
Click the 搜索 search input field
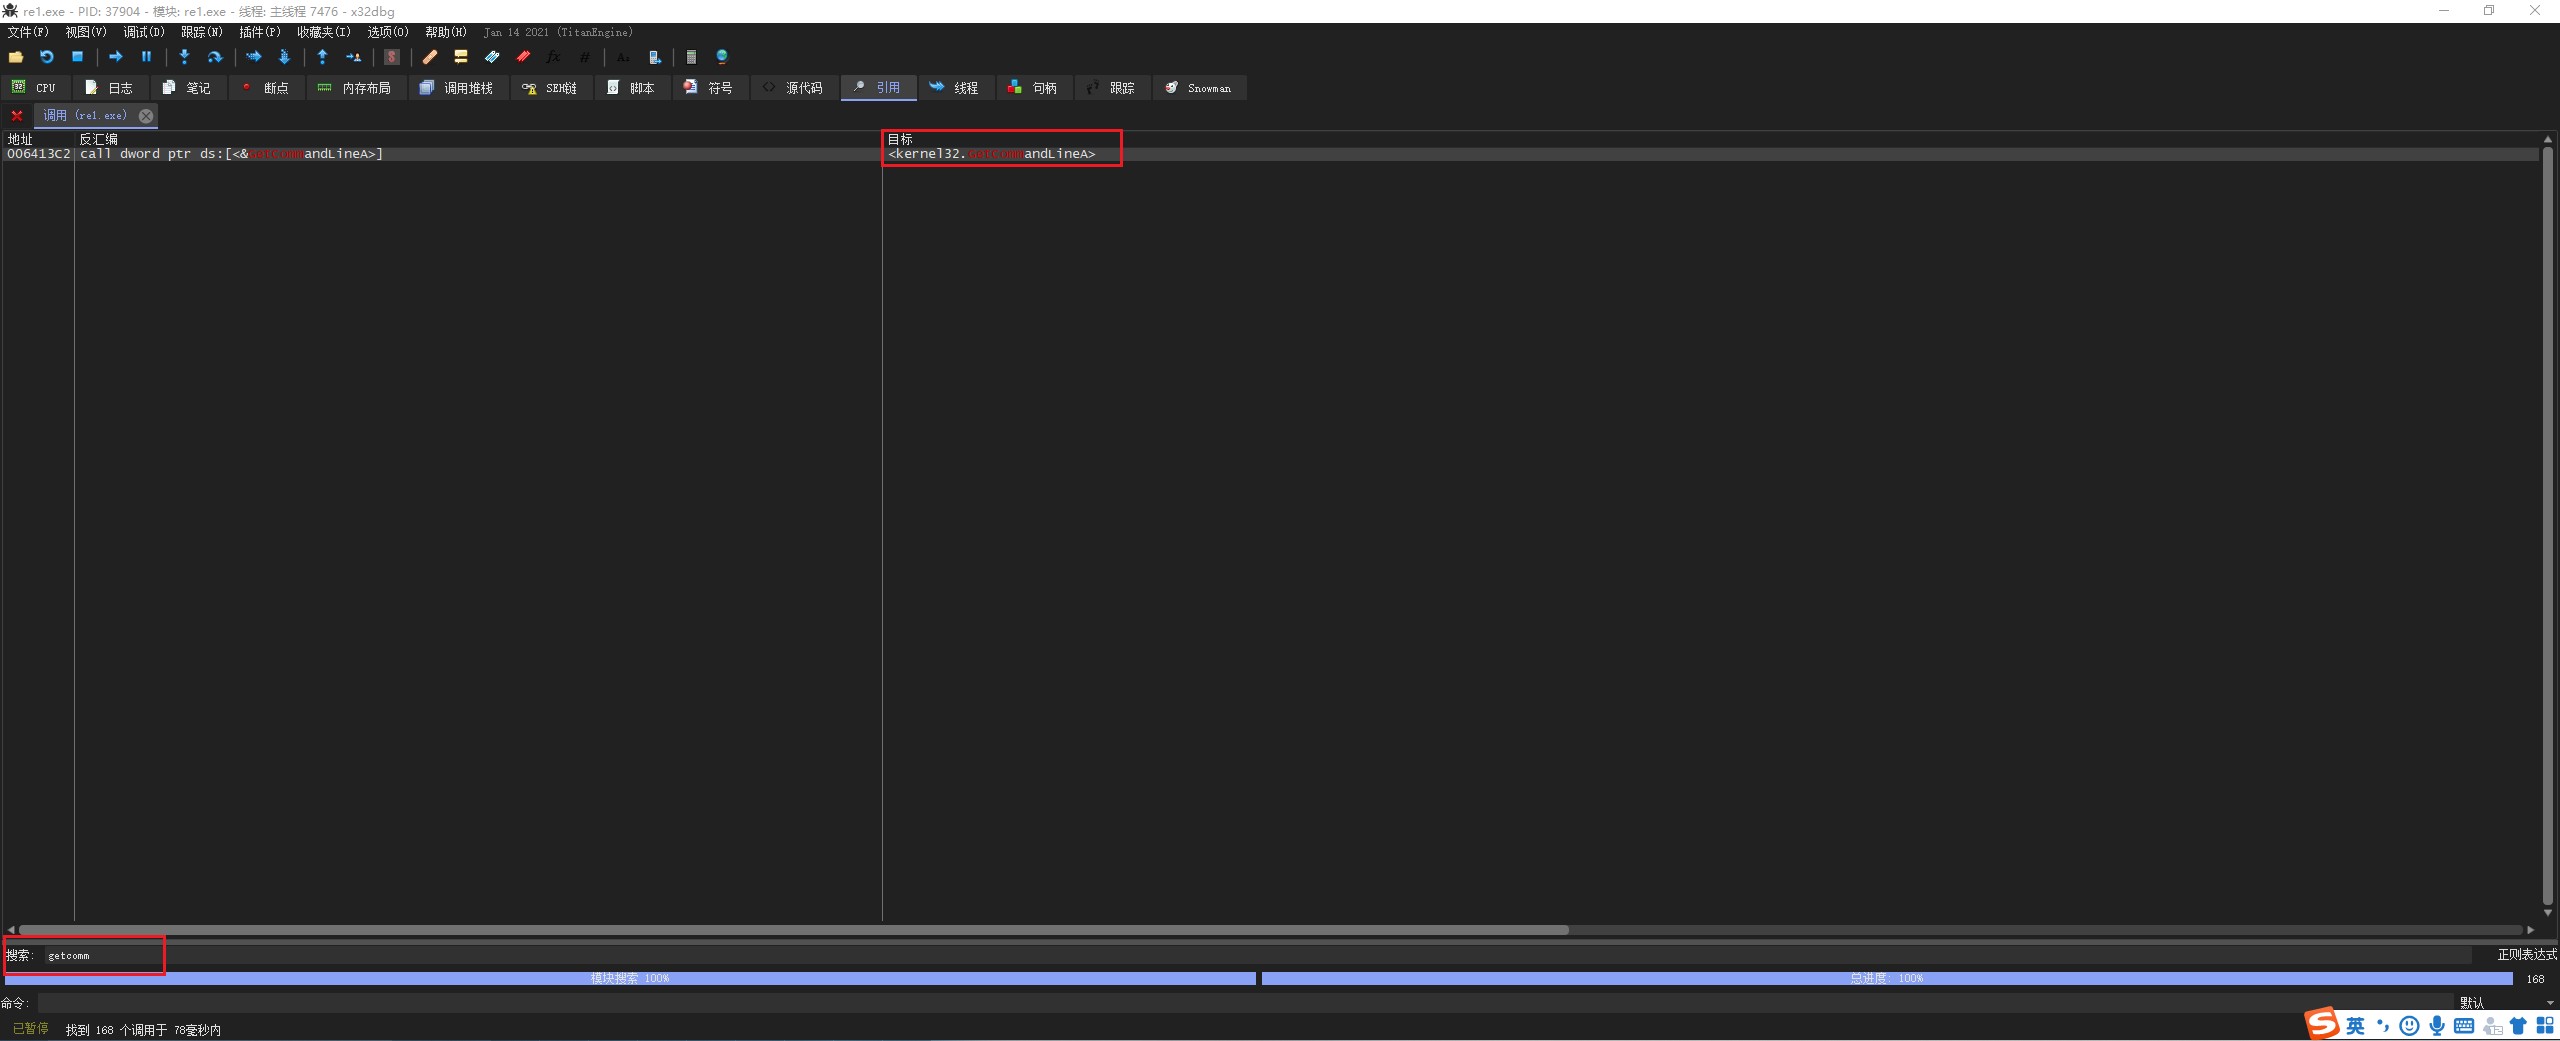[x=1258, y=955]
